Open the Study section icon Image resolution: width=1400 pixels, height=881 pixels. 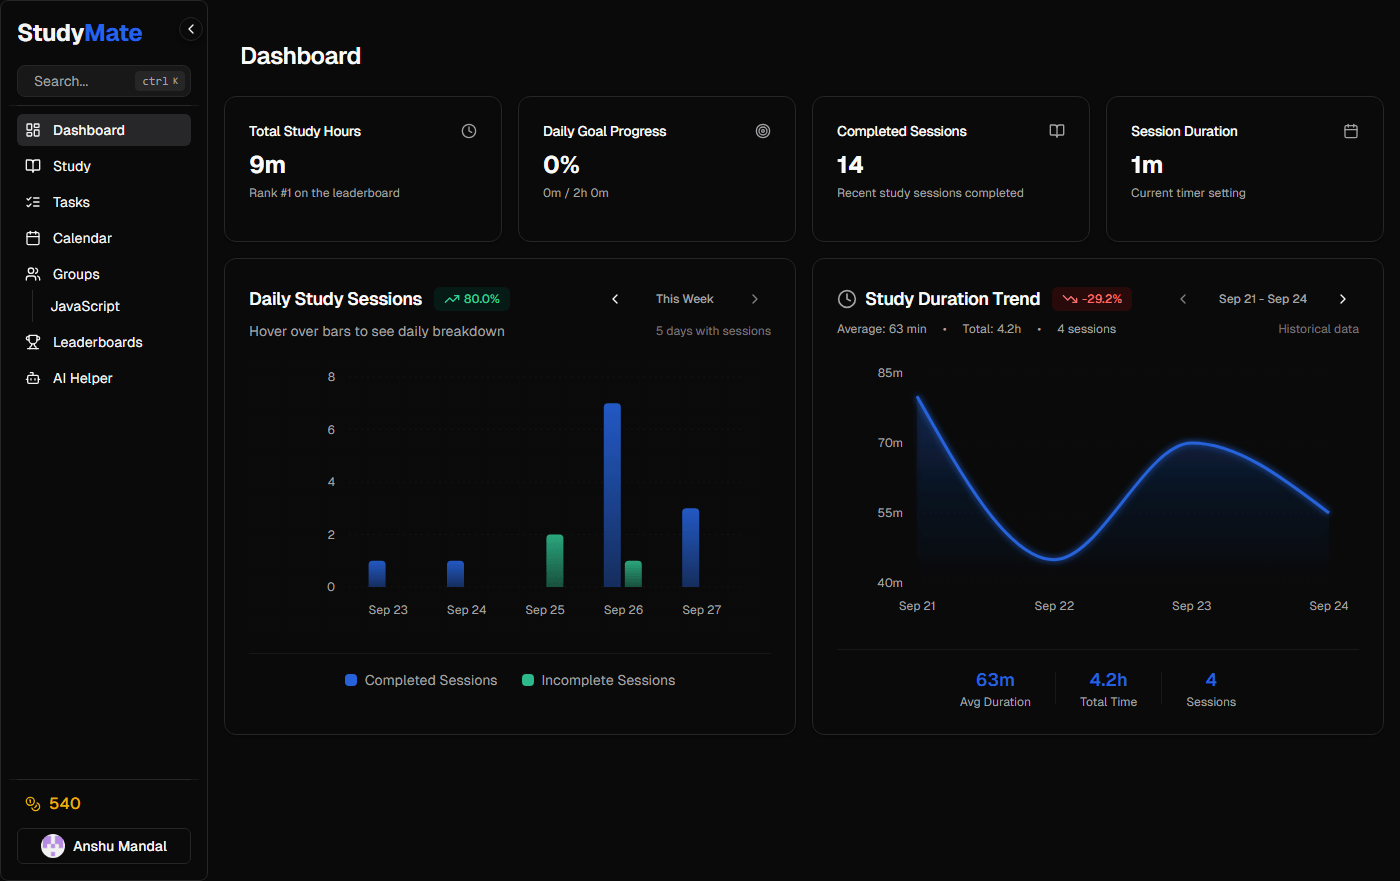tap(31, 166)
